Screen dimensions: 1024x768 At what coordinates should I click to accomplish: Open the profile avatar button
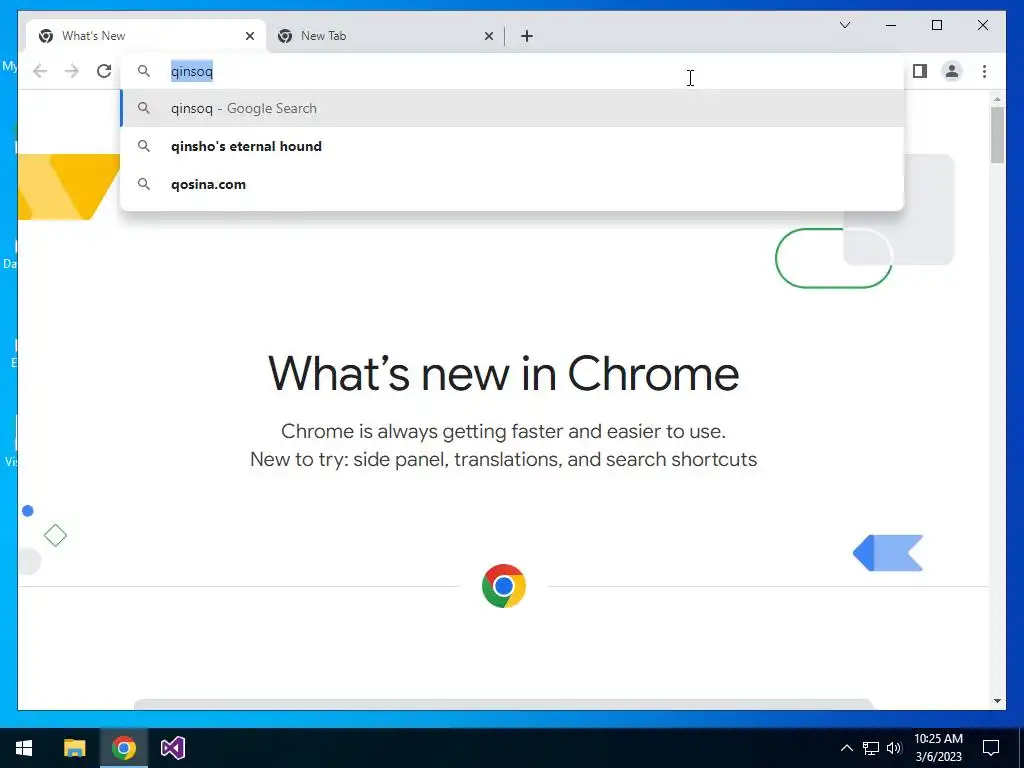click(x=952, y=71)
